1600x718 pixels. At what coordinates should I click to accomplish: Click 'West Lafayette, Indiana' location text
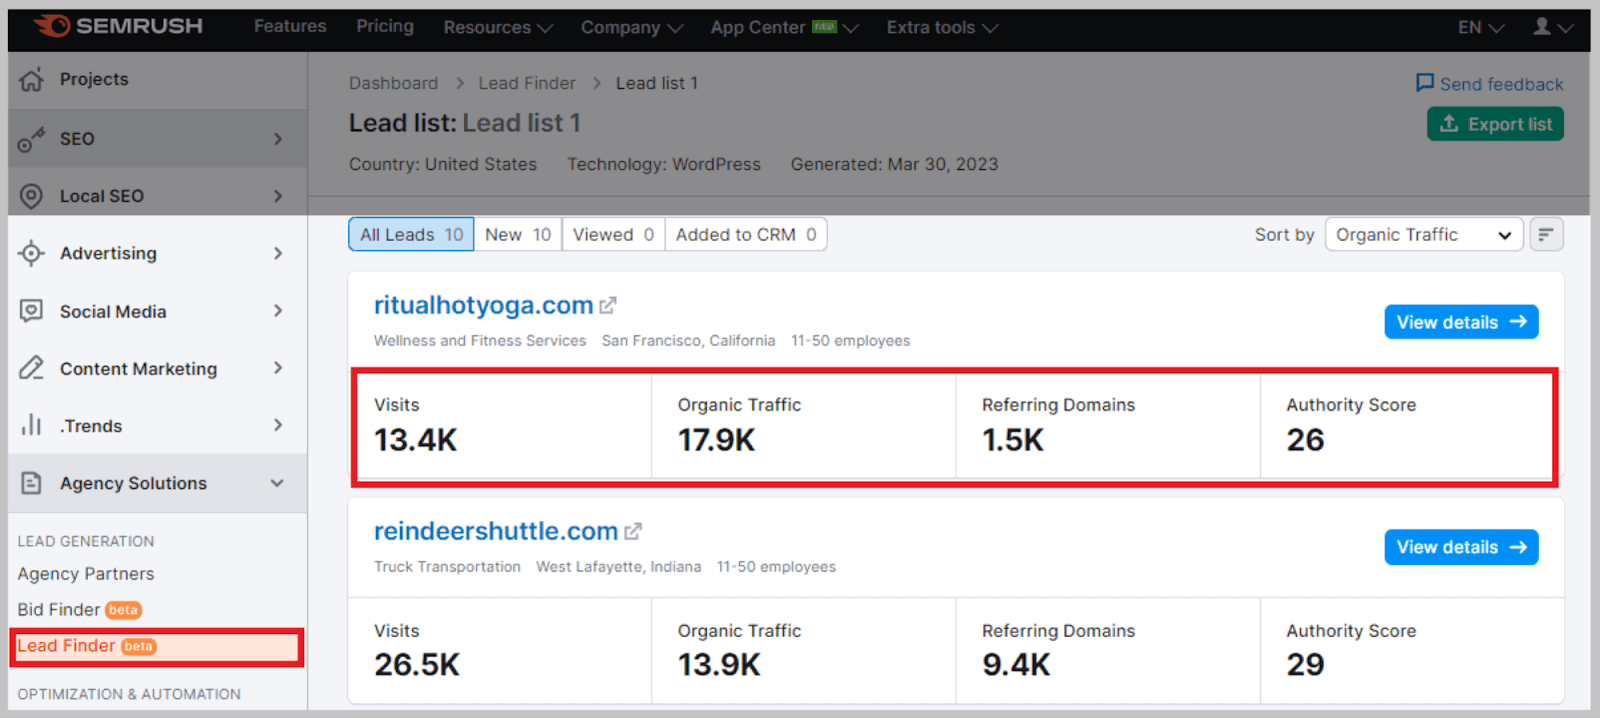click(x=619, y=567)
